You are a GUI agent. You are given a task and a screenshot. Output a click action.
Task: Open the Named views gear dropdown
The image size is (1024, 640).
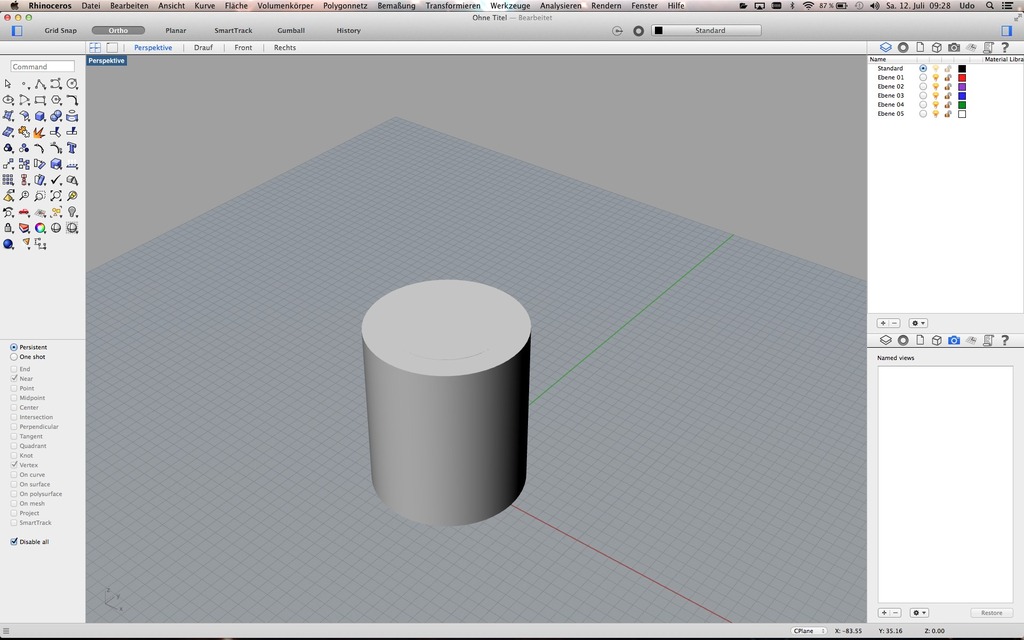point(918,612)
